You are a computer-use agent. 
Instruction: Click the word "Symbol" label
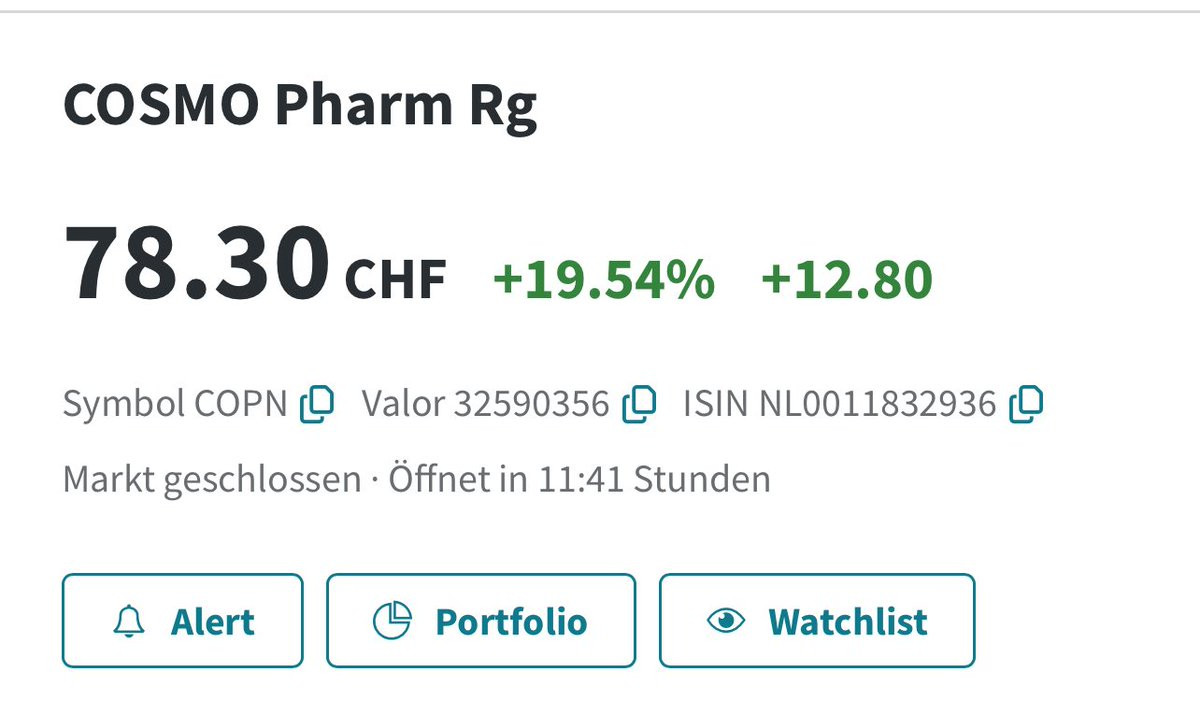click(124, 404)
